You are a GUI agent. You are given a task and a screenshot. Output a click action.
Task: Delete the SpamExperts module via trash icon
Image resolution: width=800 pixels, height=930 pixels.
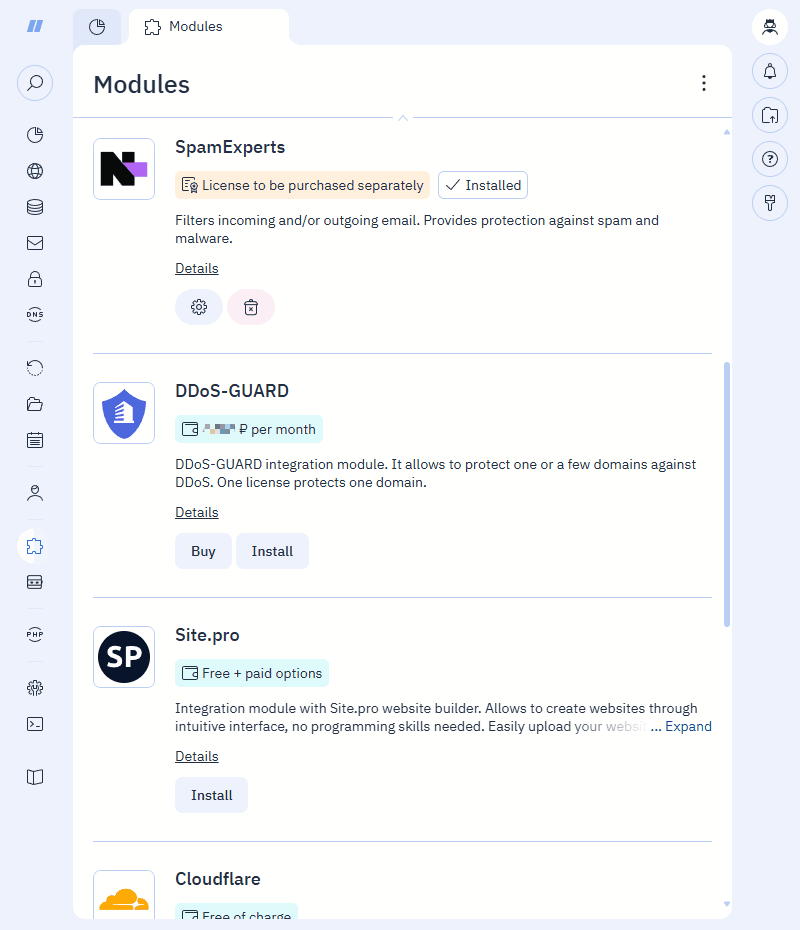(x=251, y=307)
